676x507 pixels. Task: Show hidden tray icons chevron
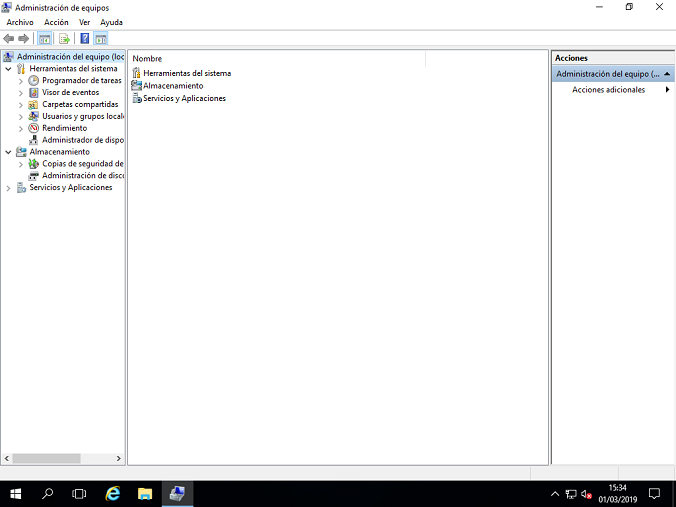[x=555, y=494]
